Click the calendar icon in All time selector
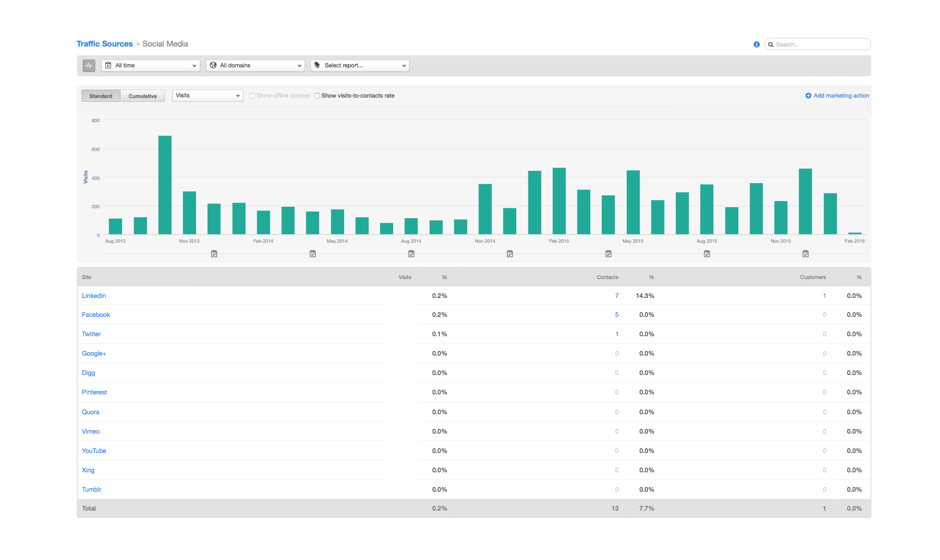Image resolution: width=940 pixels, height=560 pixels. tap(108, 66)
